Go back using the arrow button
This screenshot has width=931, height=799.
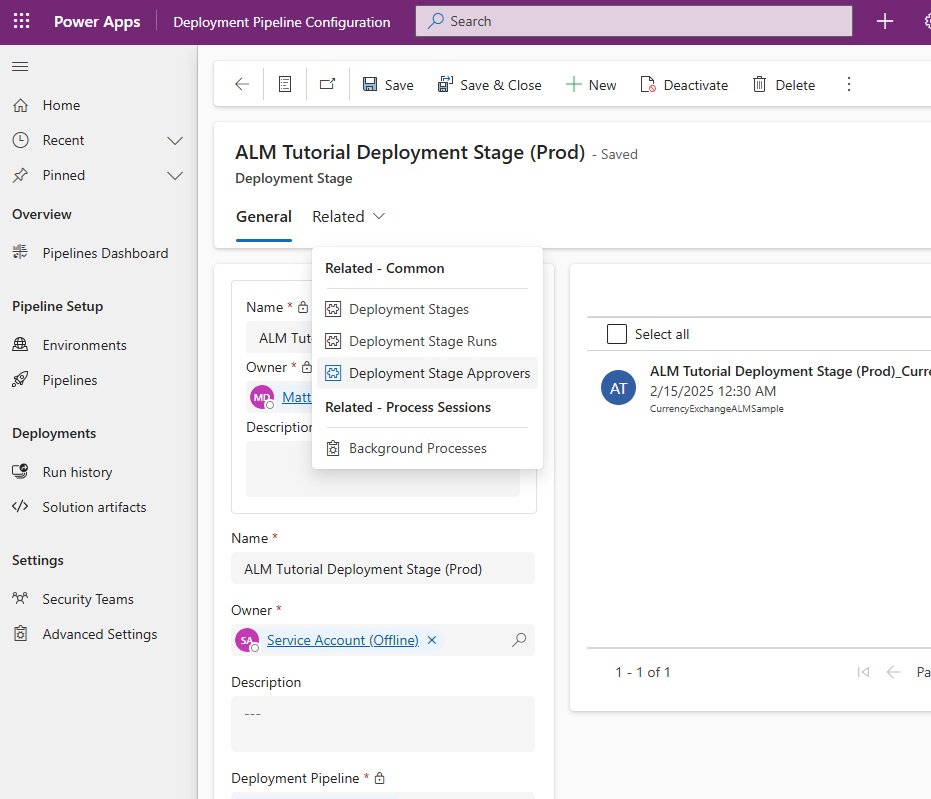click(x=242, y=84)
